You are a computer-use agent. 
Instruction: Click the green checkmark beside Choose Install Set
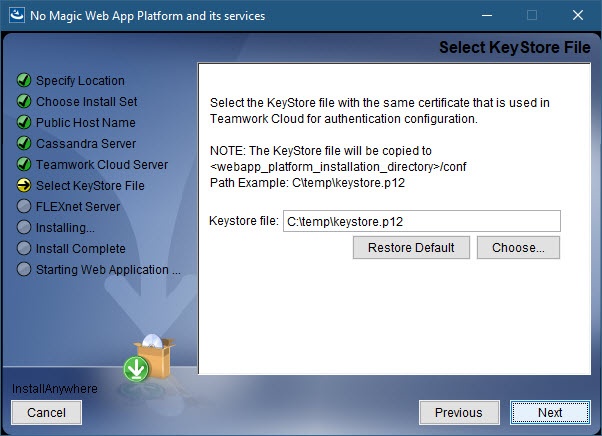pos(24,101)
